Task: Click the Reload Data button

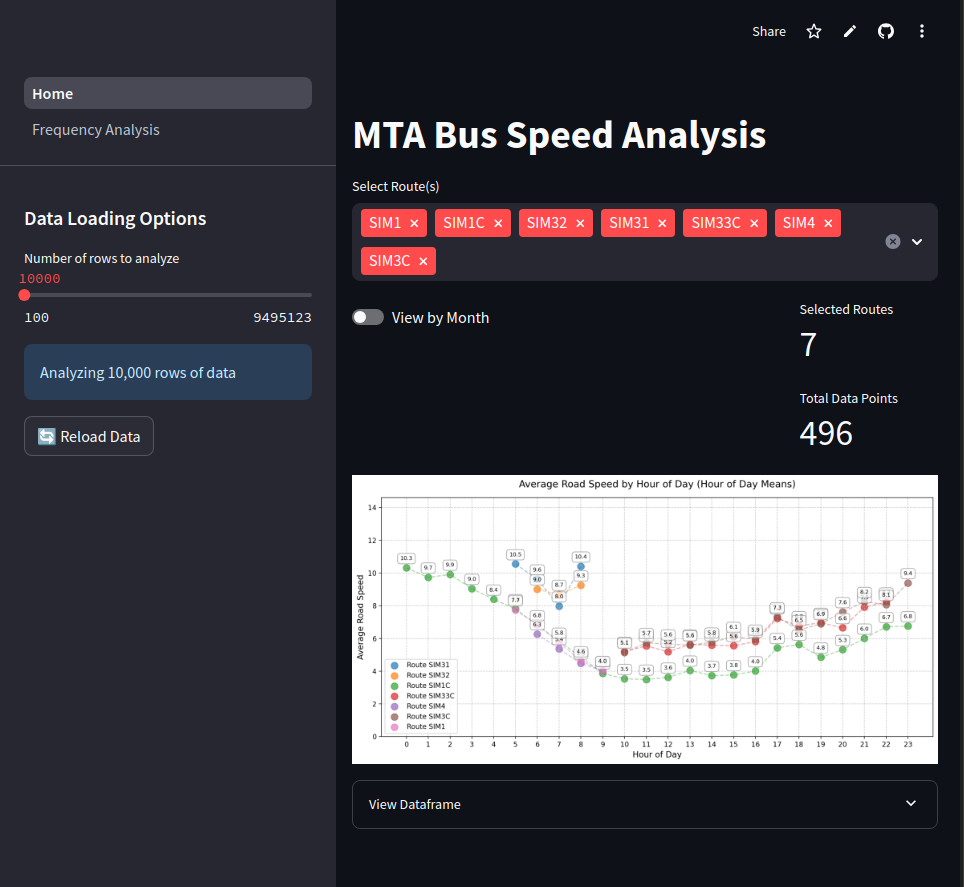Action: (x=89, y=436)
